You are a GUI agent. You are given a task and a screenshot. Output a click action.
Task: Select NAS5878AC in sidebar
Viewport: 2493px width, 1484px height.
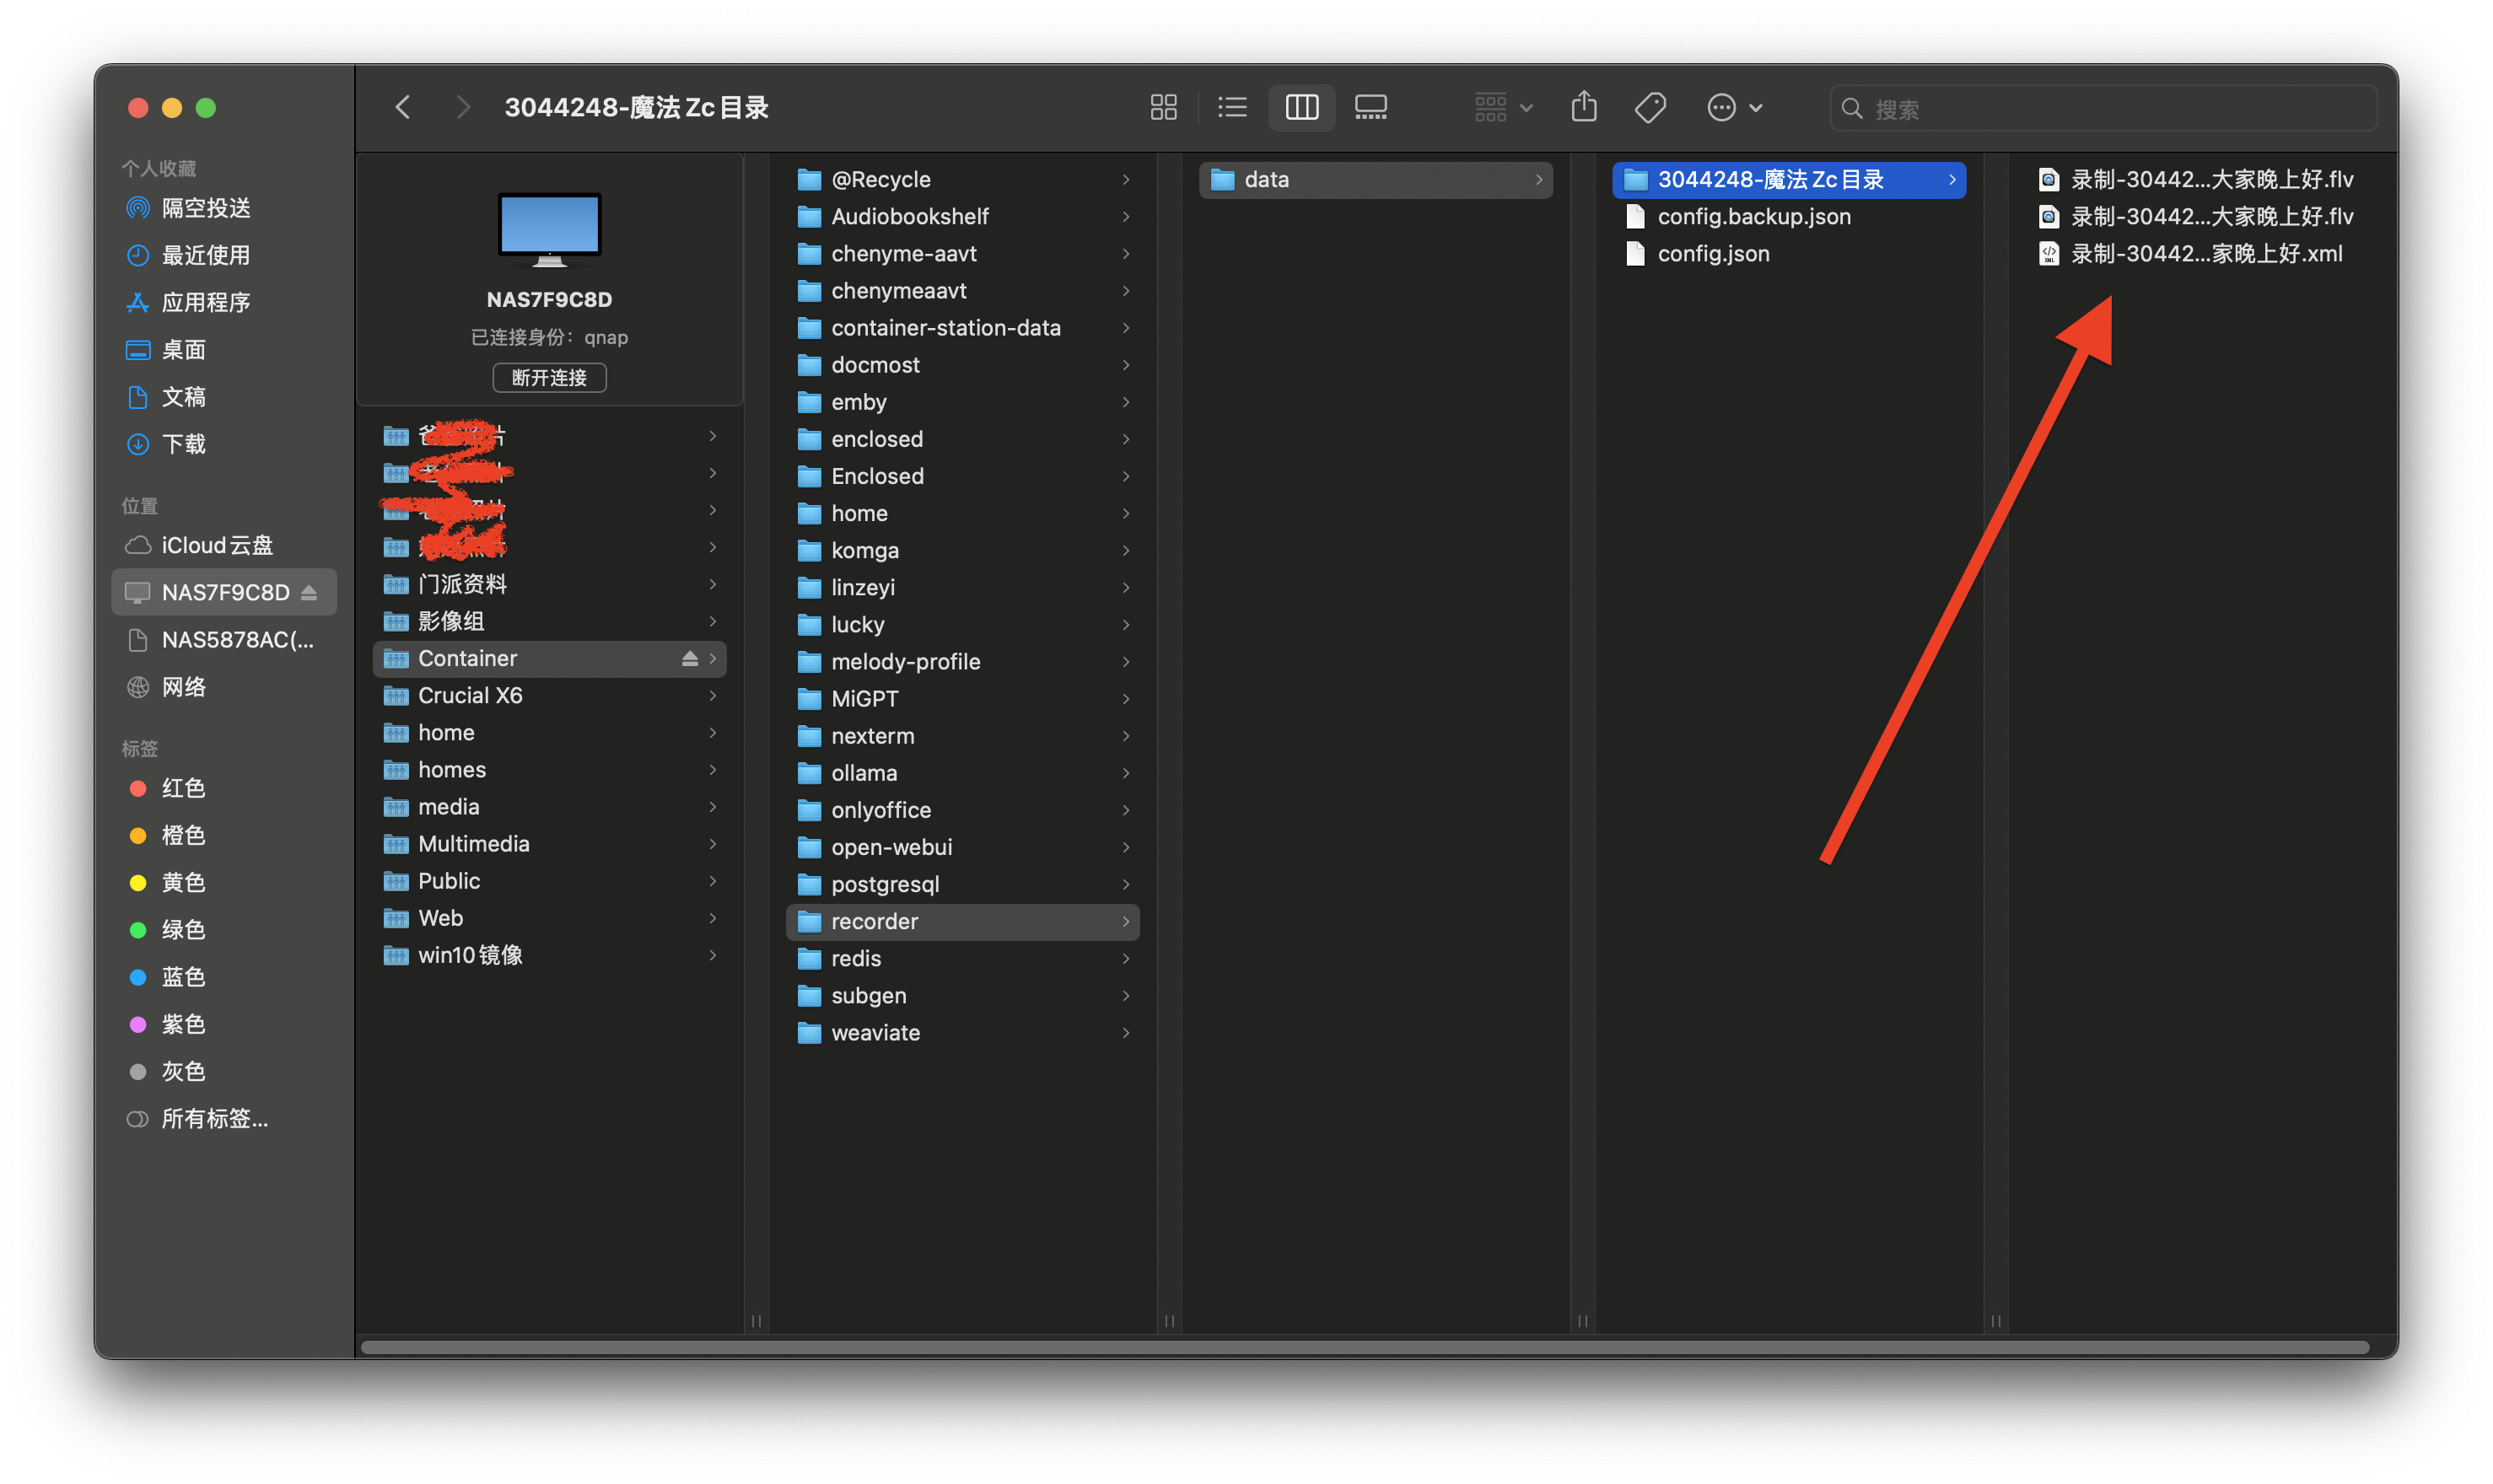pos(224,640)
